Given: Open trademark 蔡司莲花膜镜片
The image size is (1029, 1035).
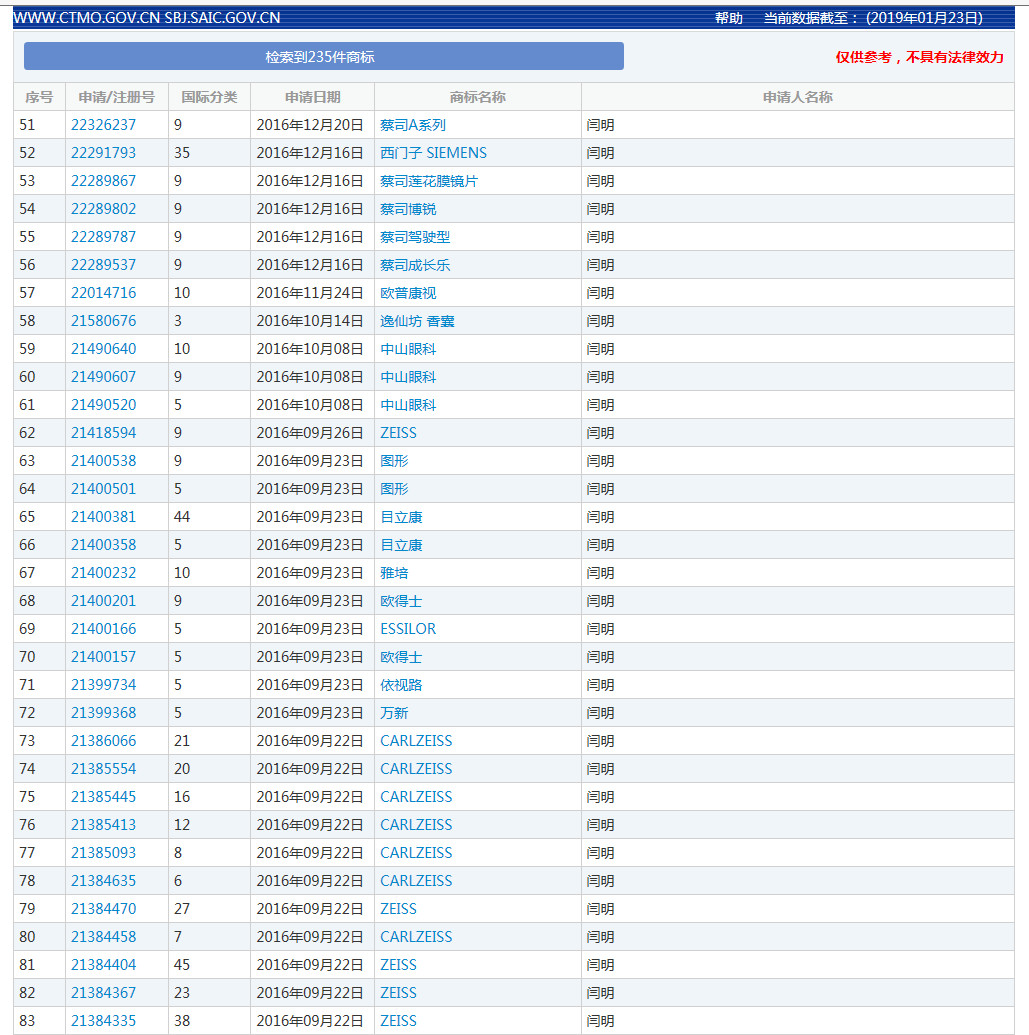Looking at the screenshot, I should coord(429,181).
